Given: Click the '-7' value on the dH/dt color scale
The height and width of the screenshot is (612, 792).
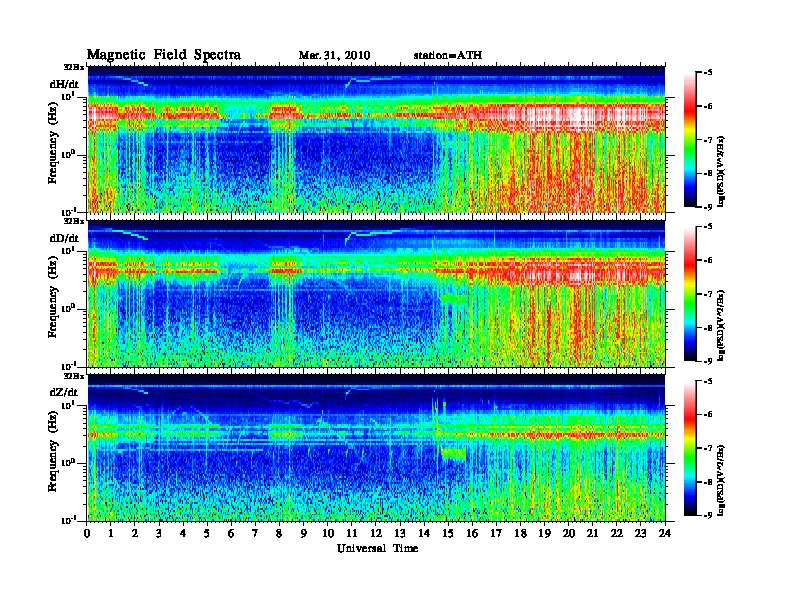Looking at the screenshot, I should point(708,140).
